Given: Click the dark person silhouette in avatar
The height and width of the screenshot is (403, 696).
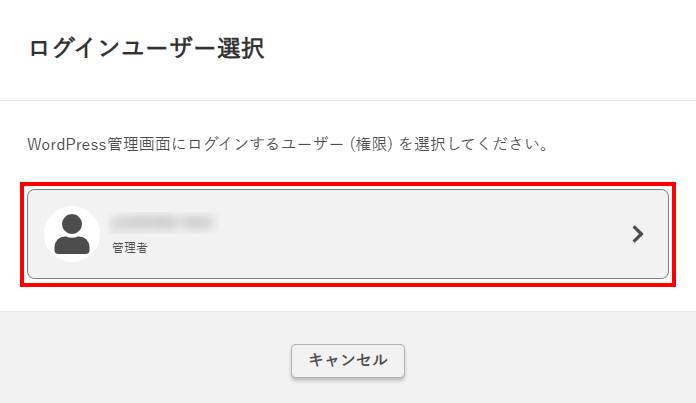Looking at the screenshot, I should 72,236.
